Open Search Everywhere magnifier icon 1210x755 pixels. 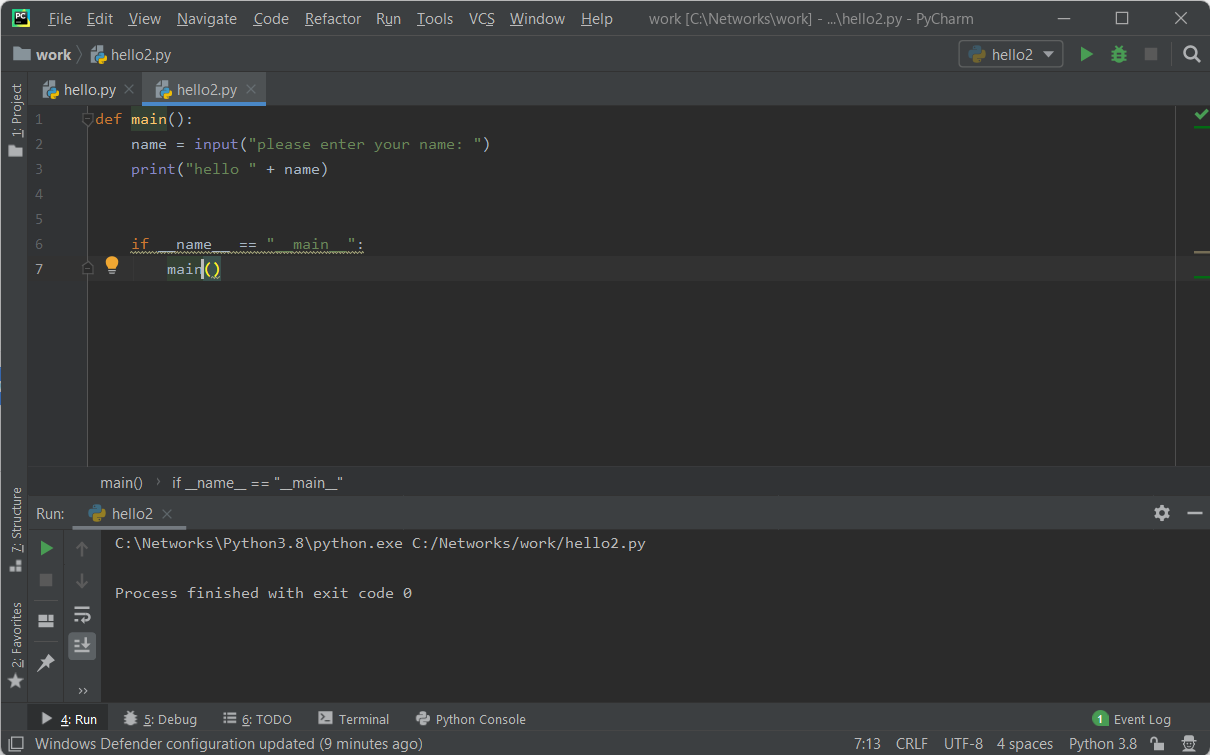[1191, 55]
